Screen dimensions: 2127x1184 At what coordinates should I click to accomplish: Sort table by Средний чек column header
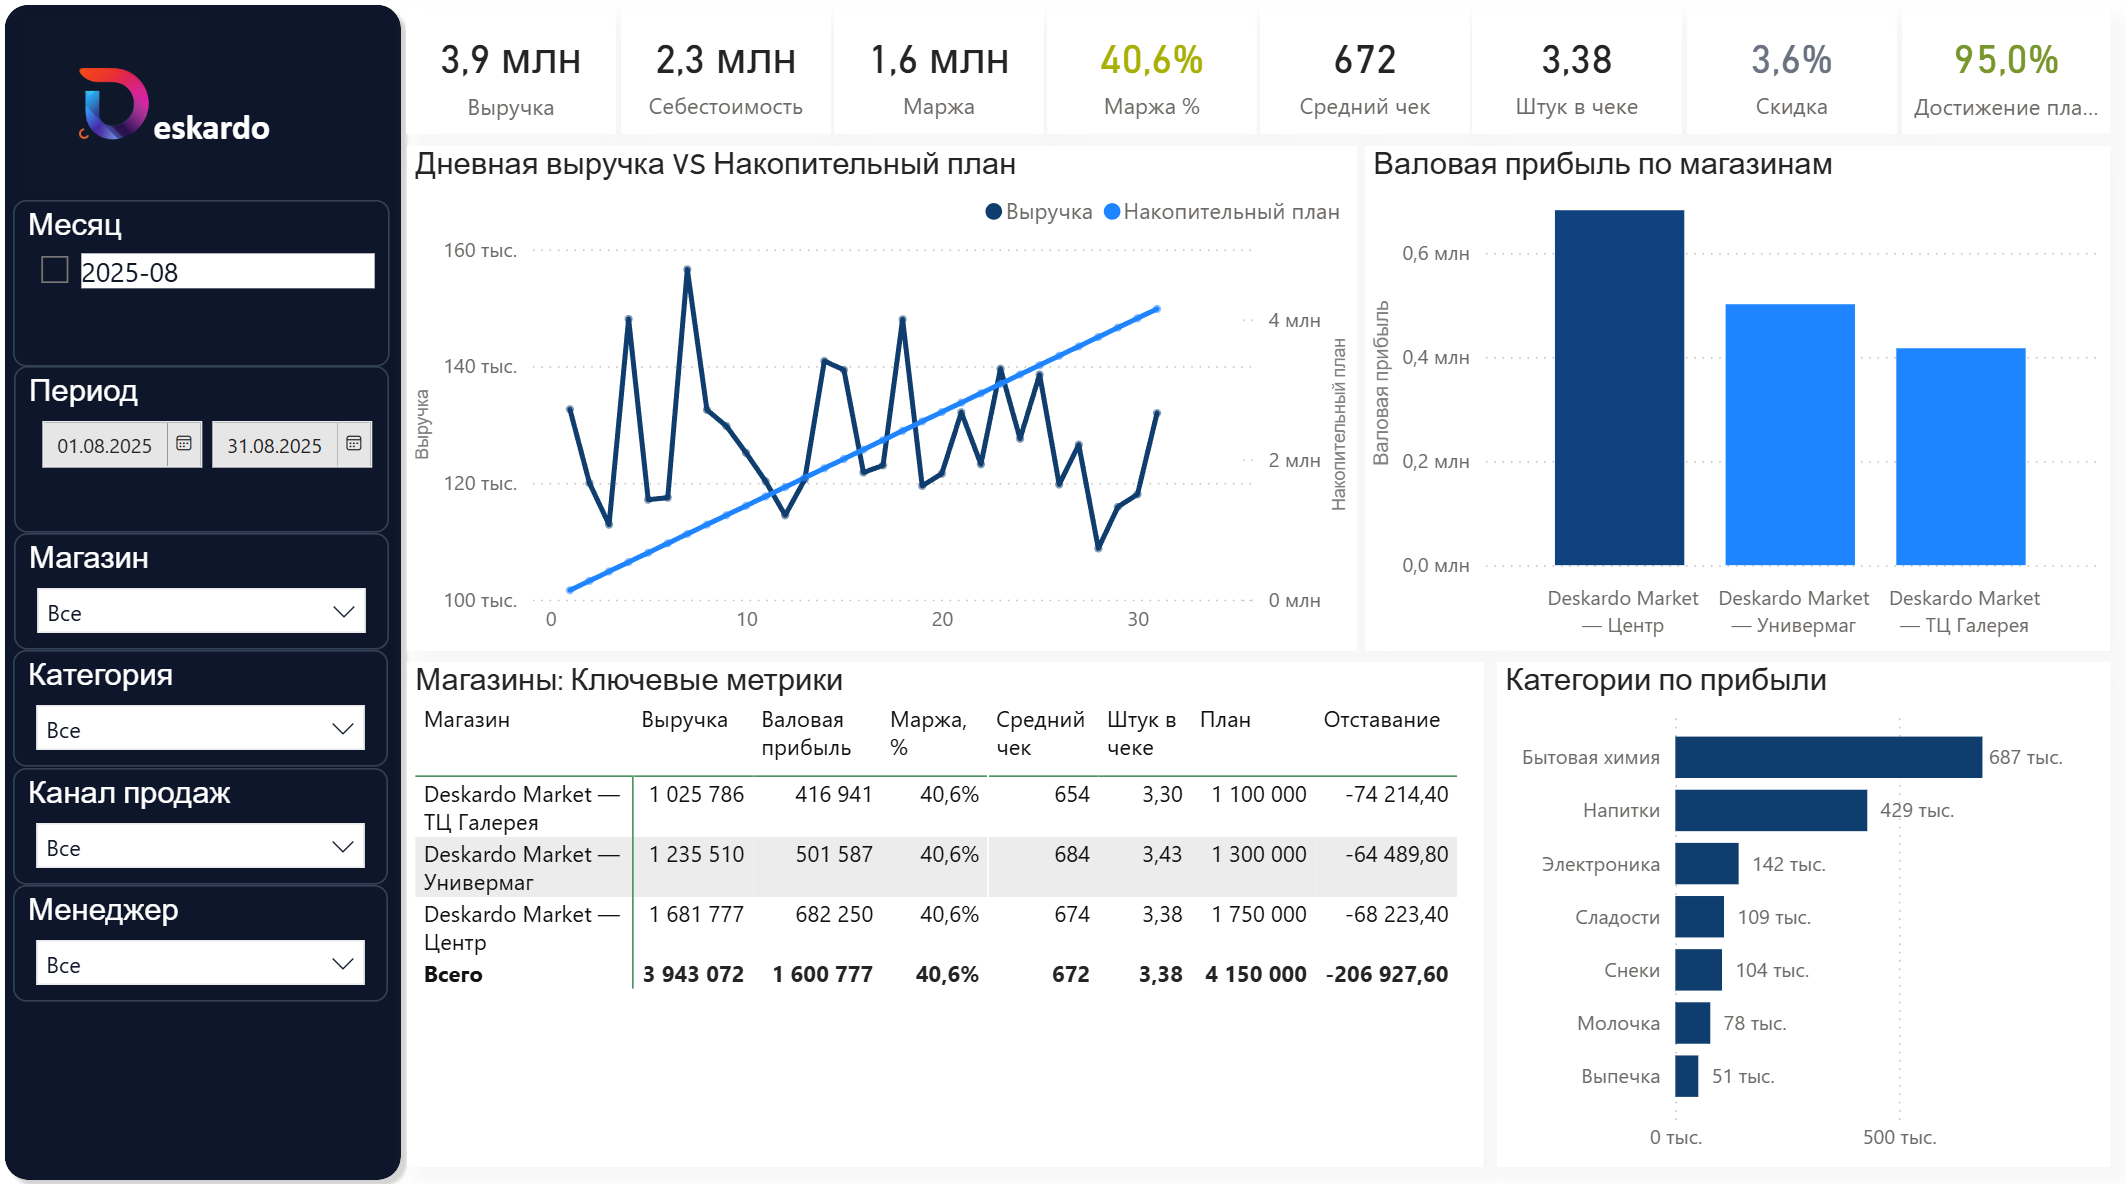1040,734
